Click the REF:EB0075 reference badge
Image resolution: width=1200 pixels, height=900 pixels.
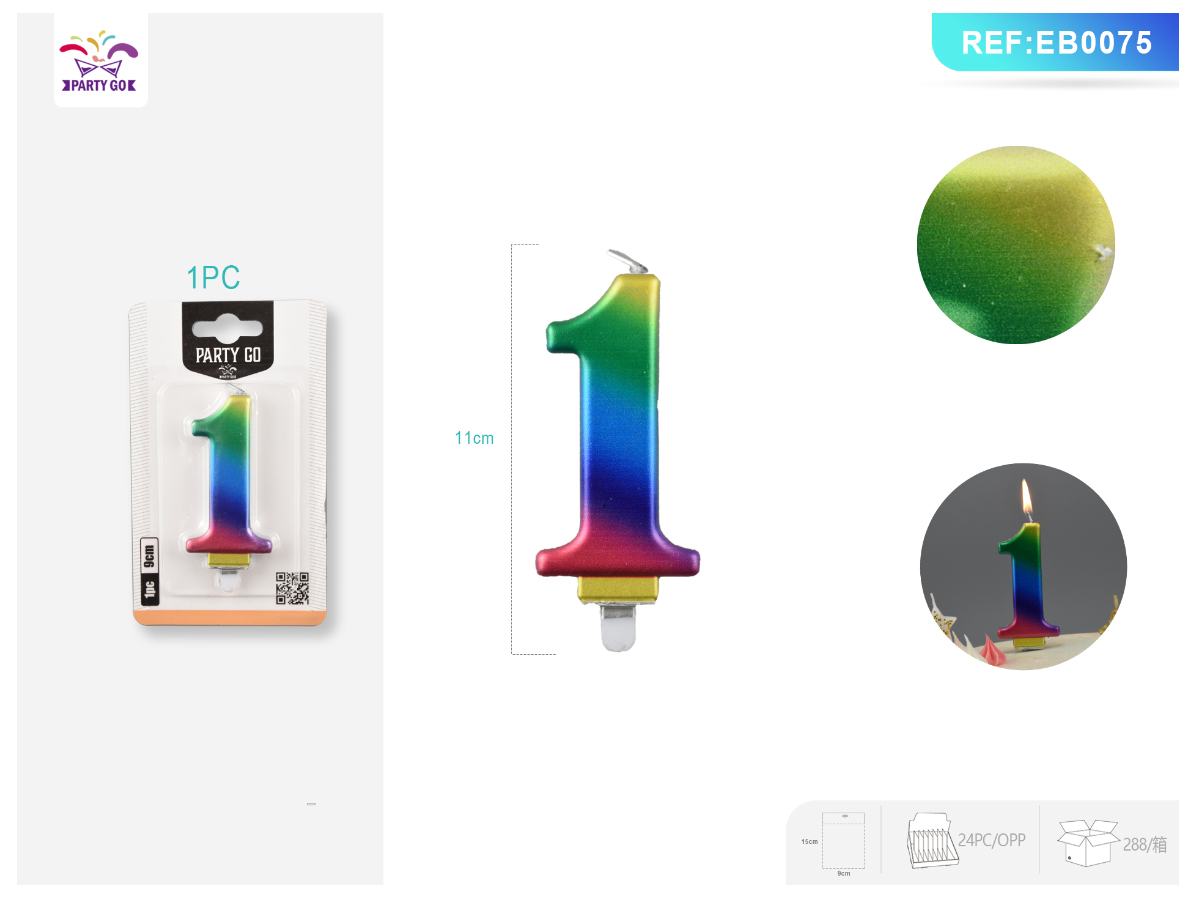[x=1056, y=42]
